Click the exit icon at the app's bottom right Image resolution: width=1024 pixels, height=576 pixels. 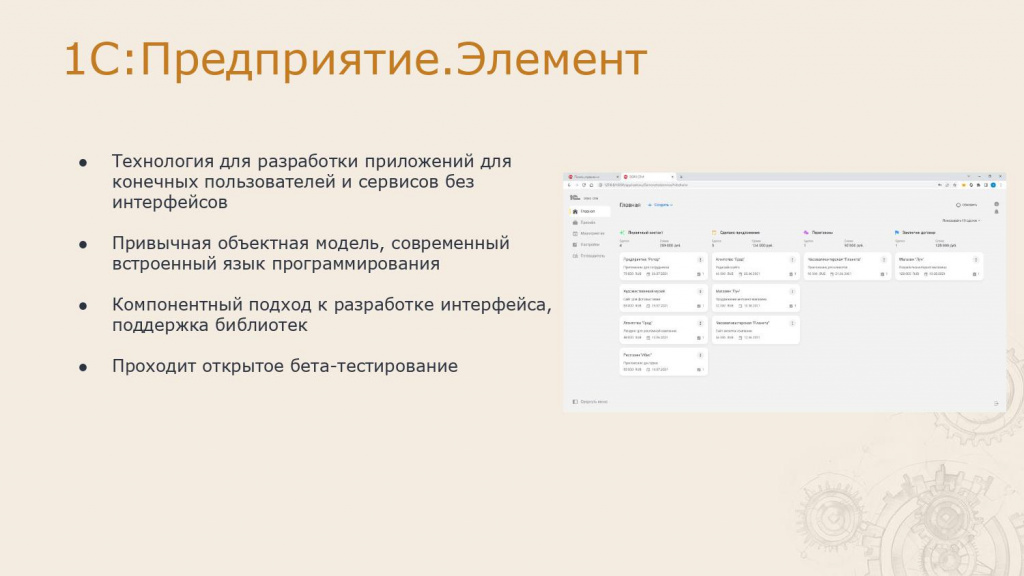pyautogui.click(x=997, y=404)
